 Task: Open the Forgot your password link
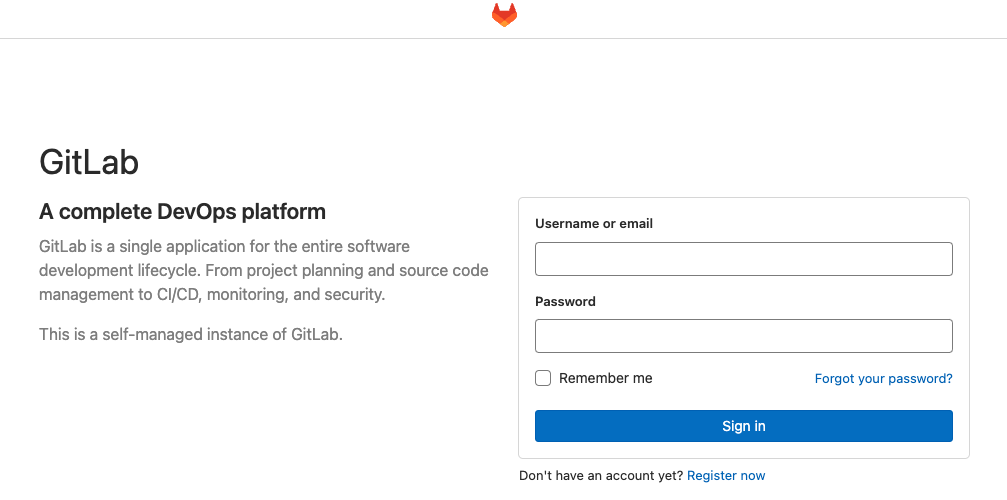884,379
